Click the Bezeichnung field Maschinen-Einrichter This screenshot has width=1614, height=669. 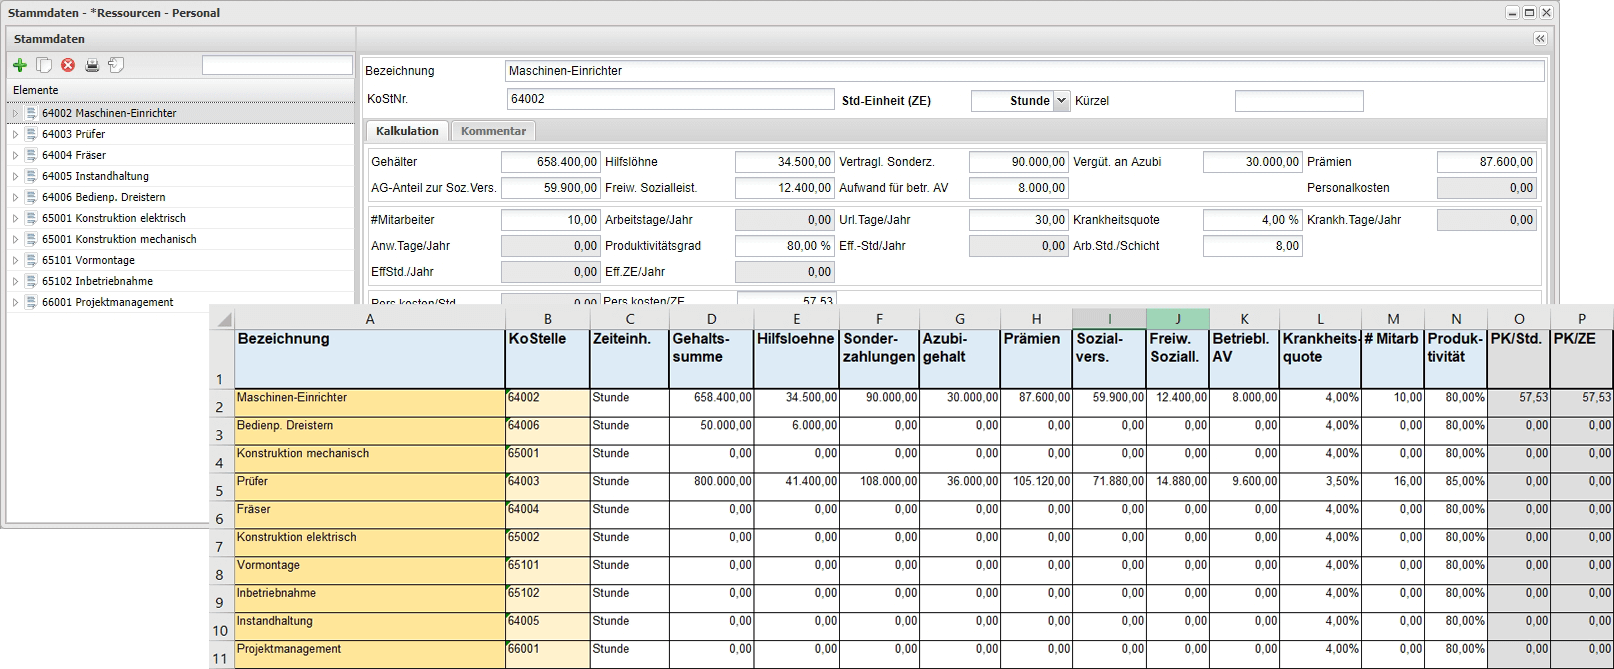tap(1025, 71)
